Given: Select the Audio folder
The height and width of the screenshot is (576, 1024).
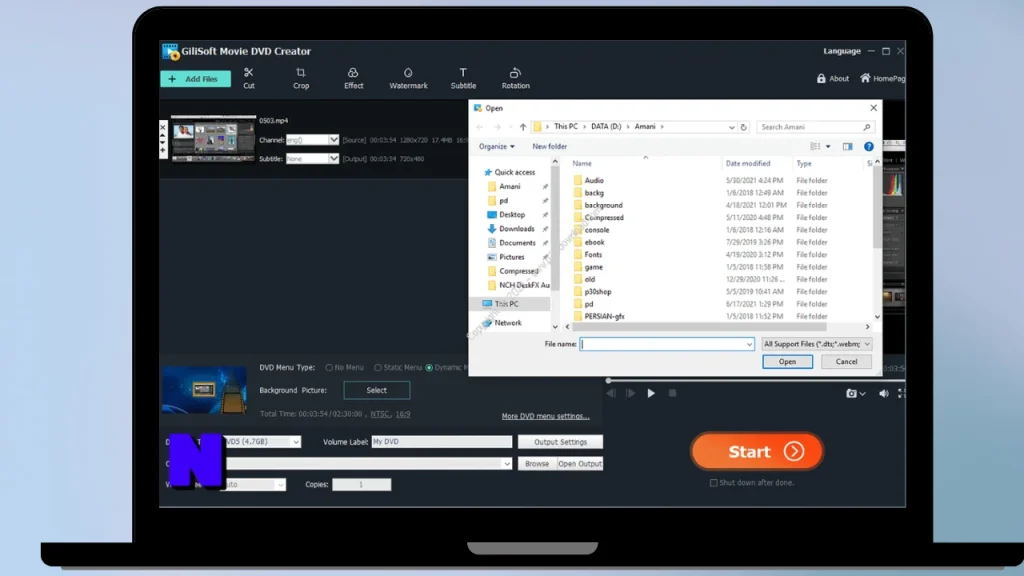Looking at the screenshot, I should point(594,180).
